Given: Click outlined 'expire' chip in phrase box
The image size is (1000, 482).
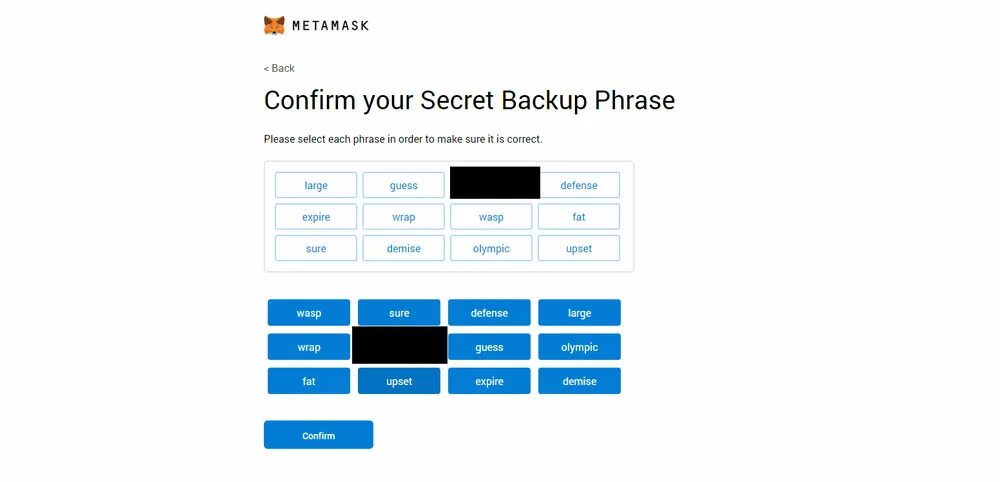Looking at the screenshot, I should click(x=316, y=217).
